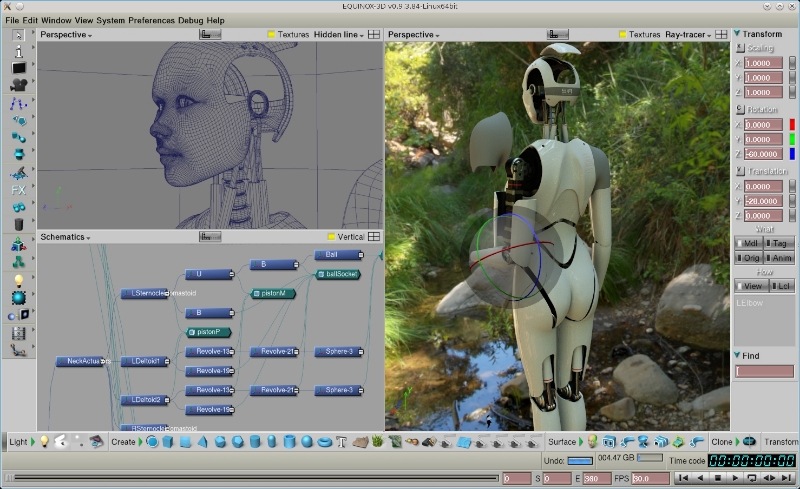Click the trash can icon in left toolbar

(x=18, y=225)
